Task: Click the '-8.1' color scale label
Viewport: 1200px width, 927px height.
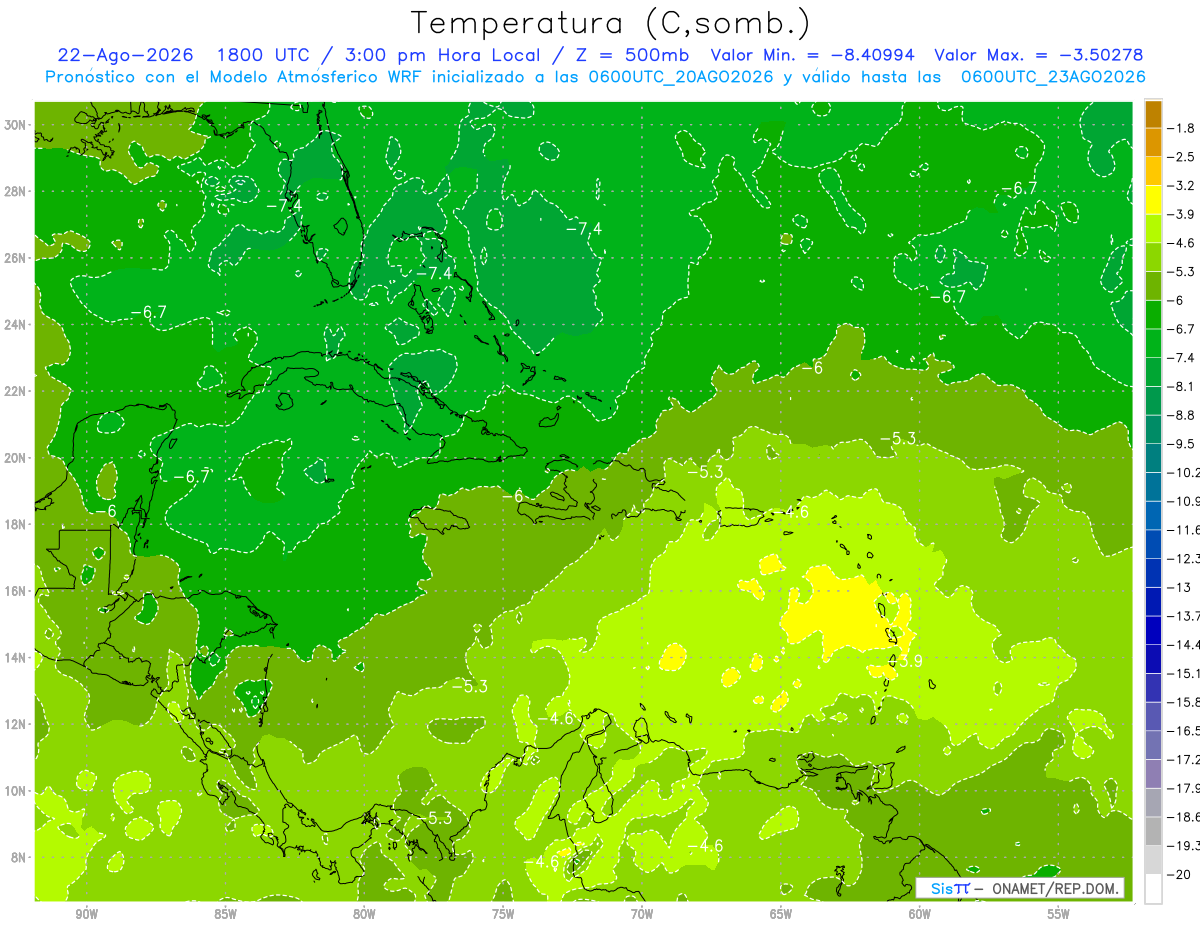Action: pyautogui.click(x=1181, y=386)
